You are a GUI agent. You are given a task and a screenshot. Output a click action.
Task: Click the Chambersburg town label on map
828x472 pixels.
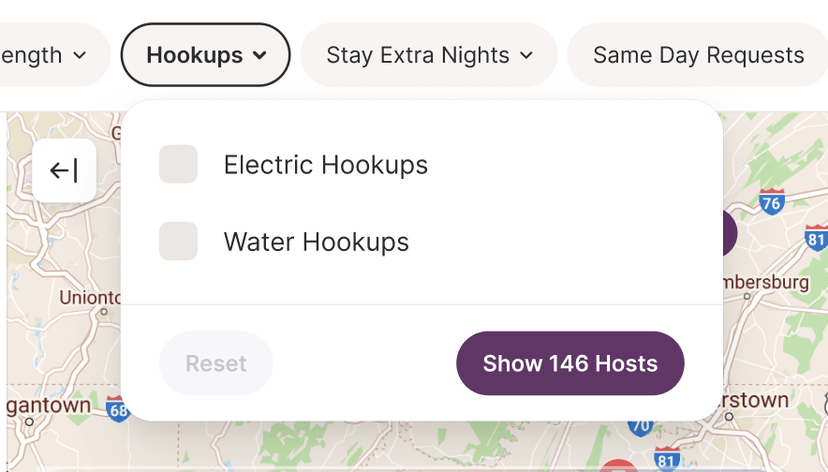click(766, 282)
